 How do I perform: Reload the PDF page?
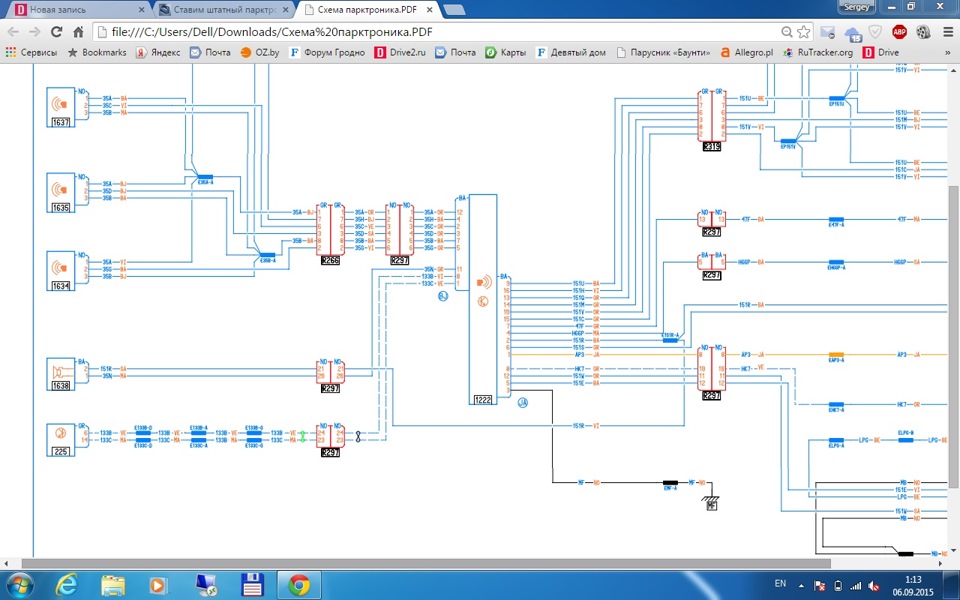coord(56,32)
